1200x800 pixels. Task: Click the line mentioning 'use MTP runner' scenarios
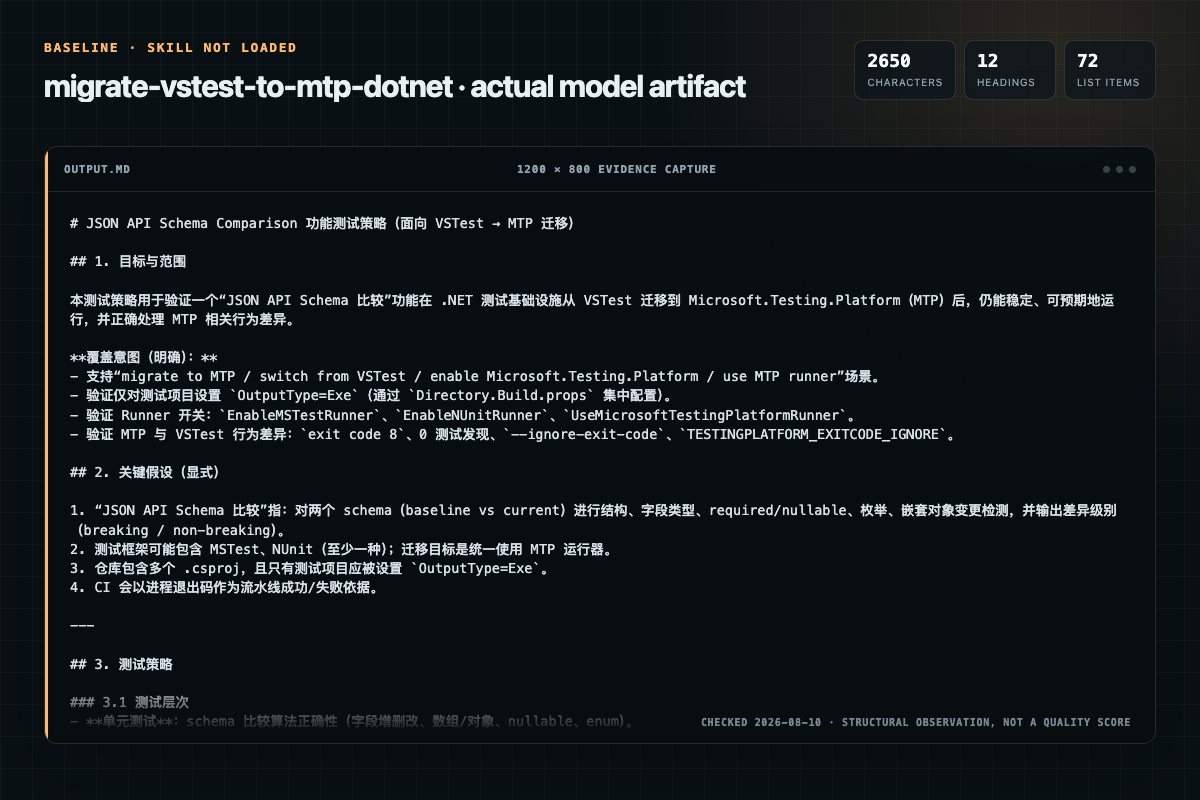tap(475, 376)
